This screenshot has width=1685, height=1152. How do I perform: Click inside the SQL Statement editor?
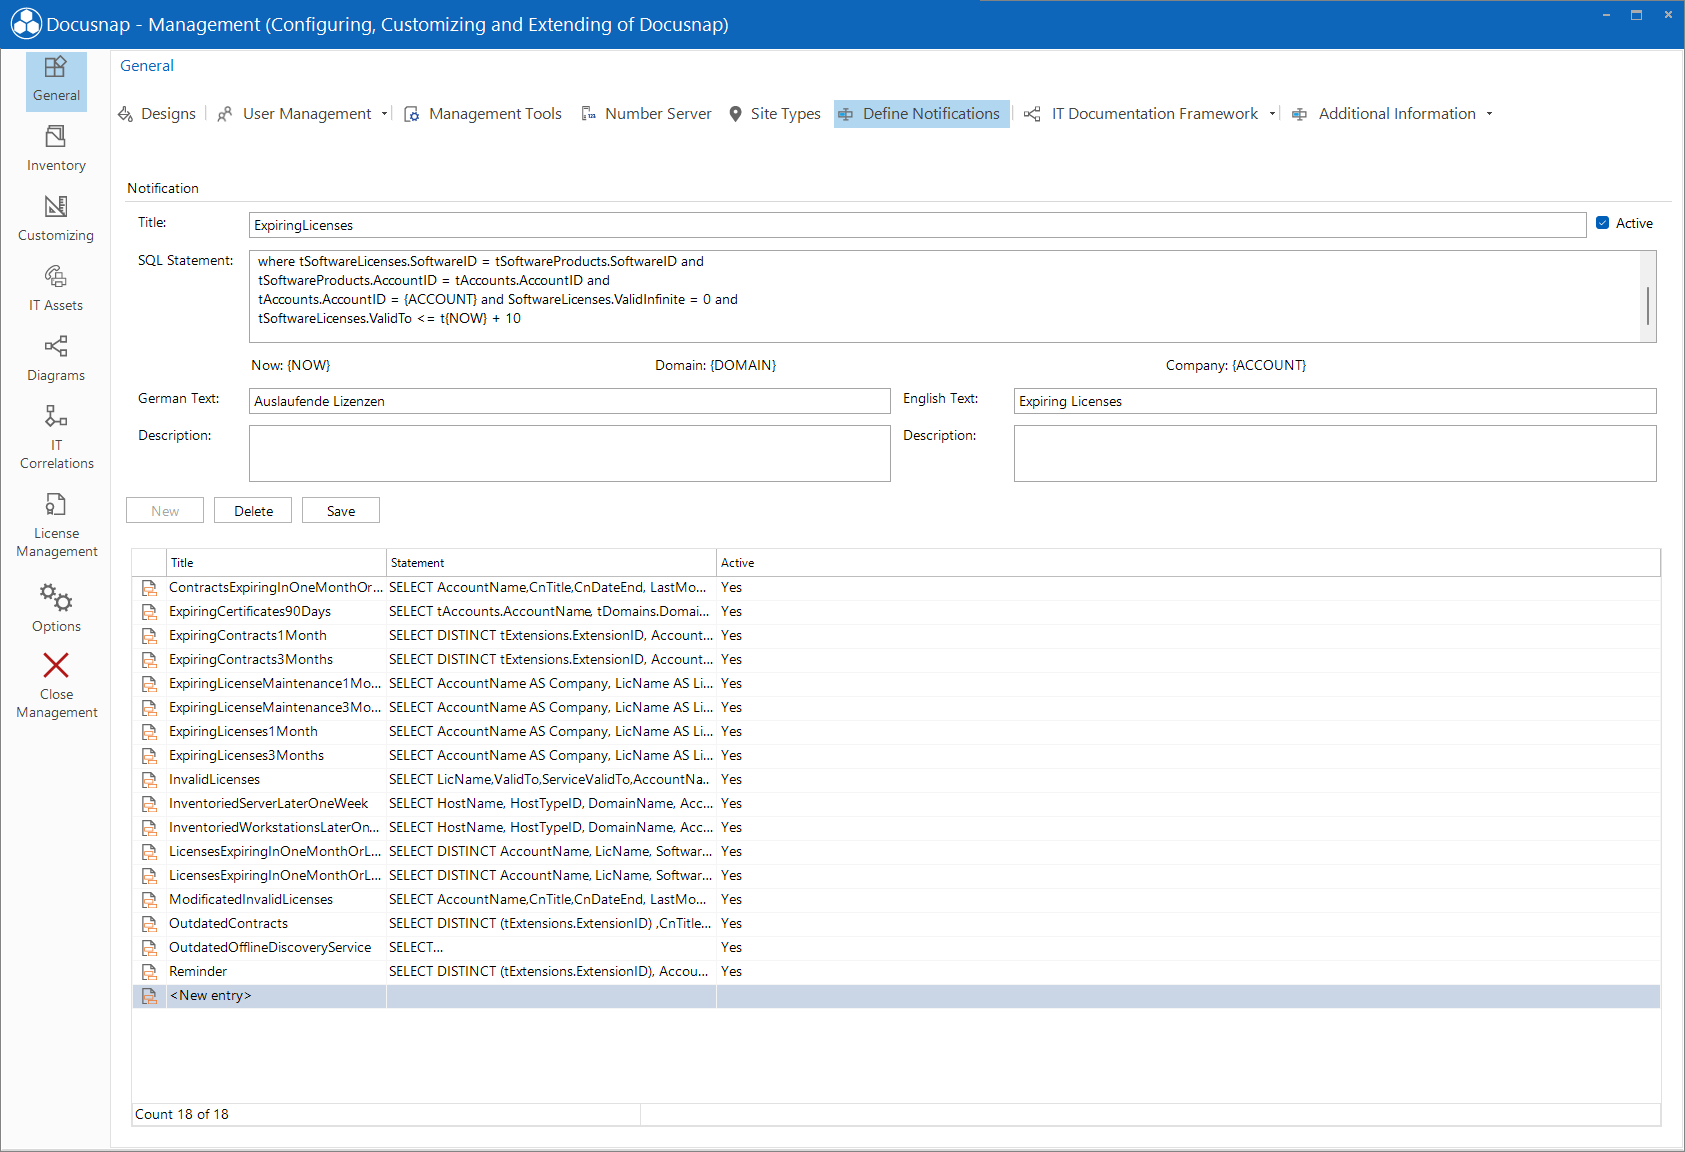click(x=944, y=297)
